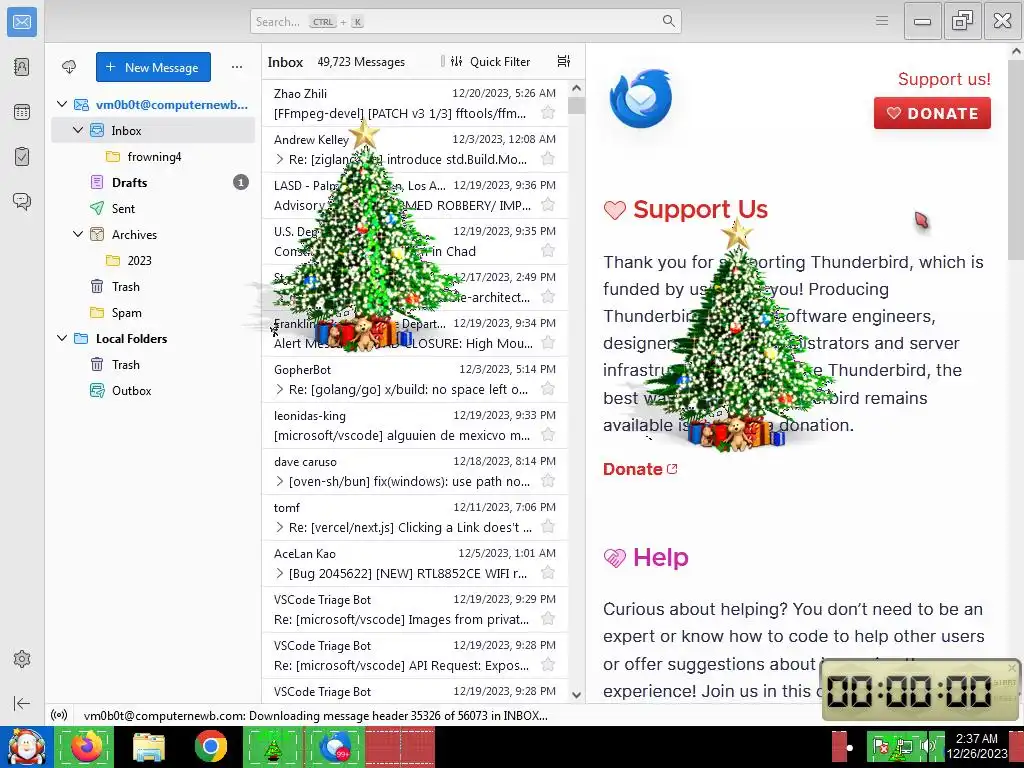The width and height of the screenshot is (1024, 768).
Task: Collapse the vm0b0t account tree
Action: coord(62,104)
